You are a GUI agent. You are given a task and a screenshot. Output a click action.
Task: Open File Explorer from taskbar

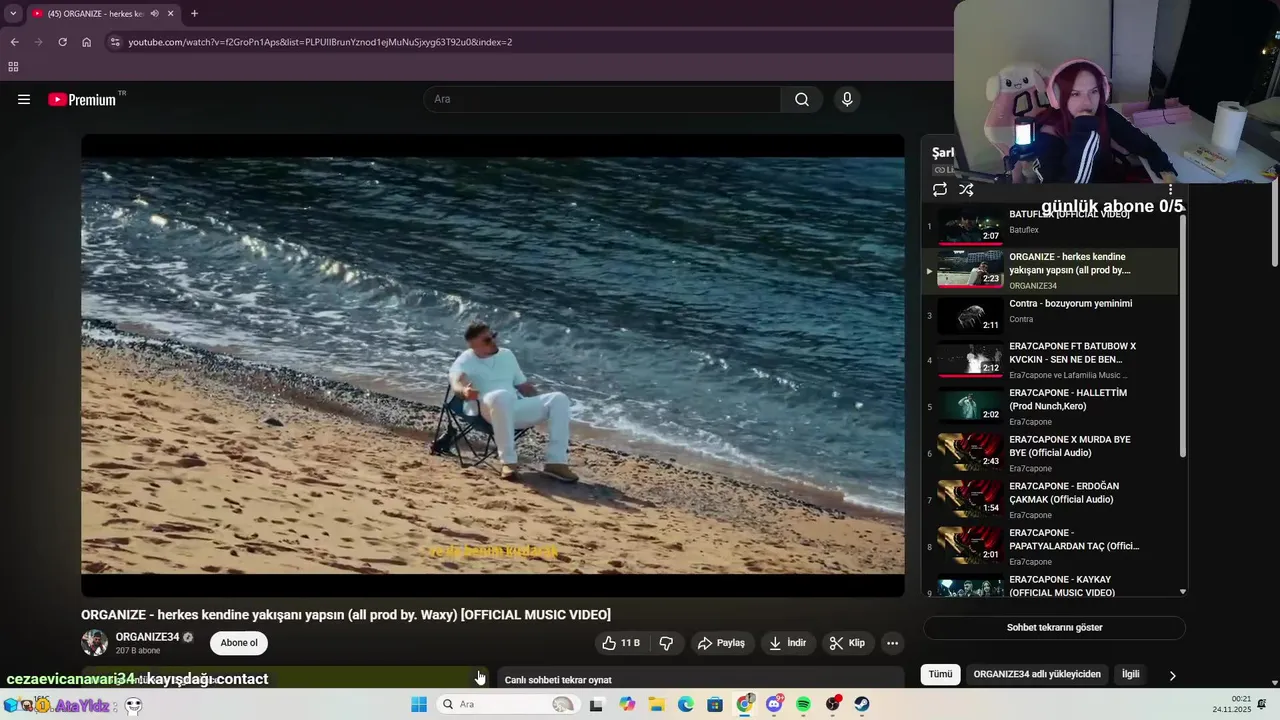tap(657, 704)
